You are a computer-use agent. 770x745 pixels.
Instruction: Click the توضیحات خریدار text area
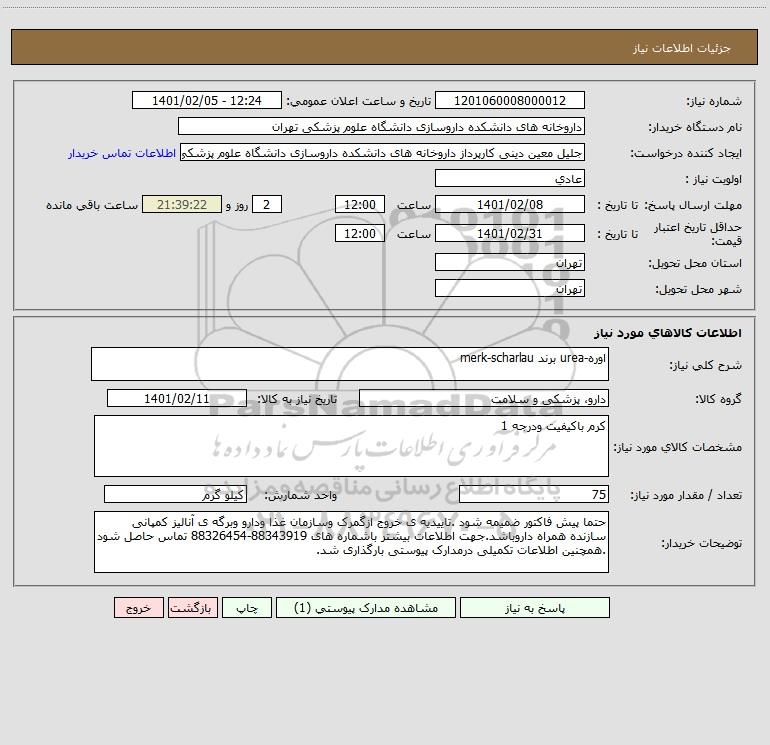351,542
